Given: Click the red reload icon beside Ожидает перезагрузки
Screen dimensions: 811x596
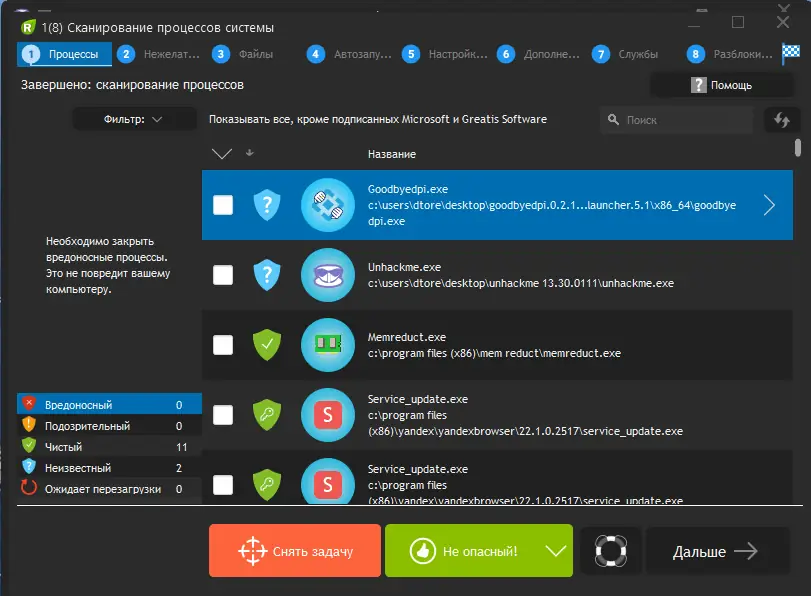Looking at the screenshot, I should [29, 487].
